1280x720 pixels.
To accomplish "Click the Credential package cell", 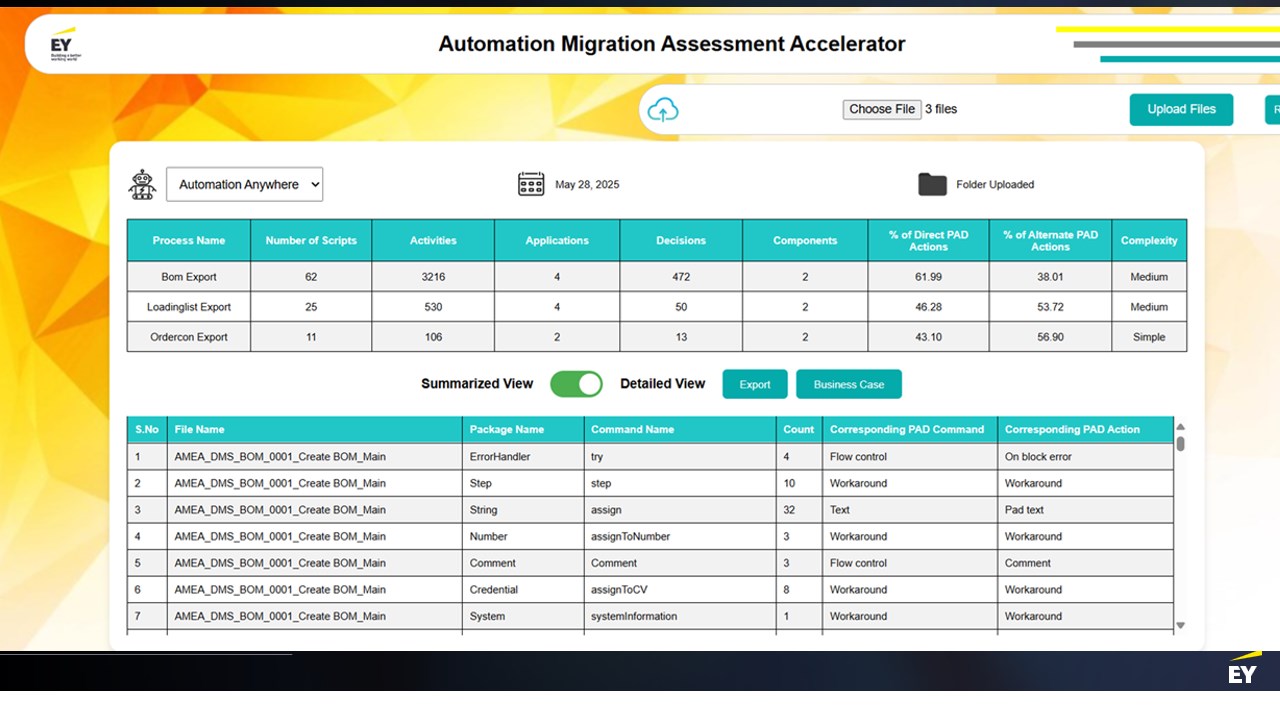I will point(523,590).
